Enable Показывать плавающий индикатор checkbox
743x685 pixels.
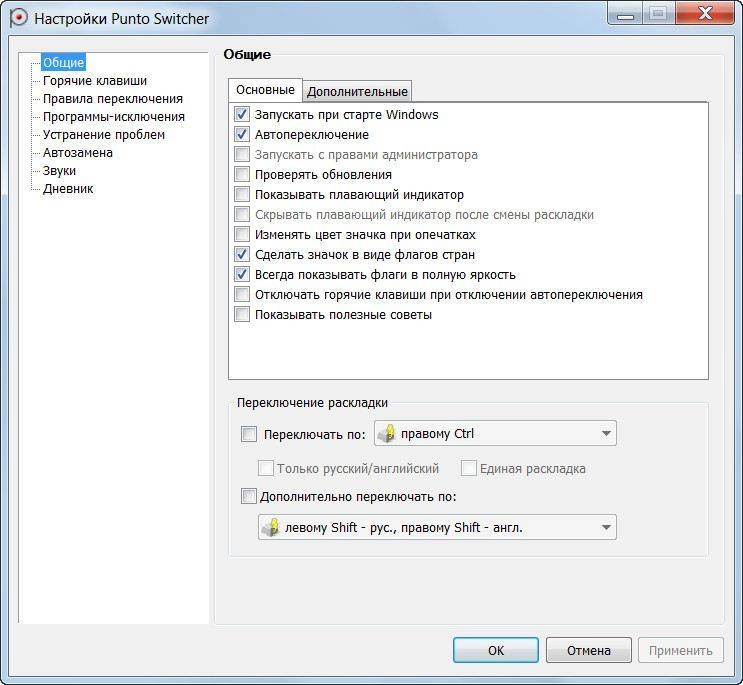point(242,194)
